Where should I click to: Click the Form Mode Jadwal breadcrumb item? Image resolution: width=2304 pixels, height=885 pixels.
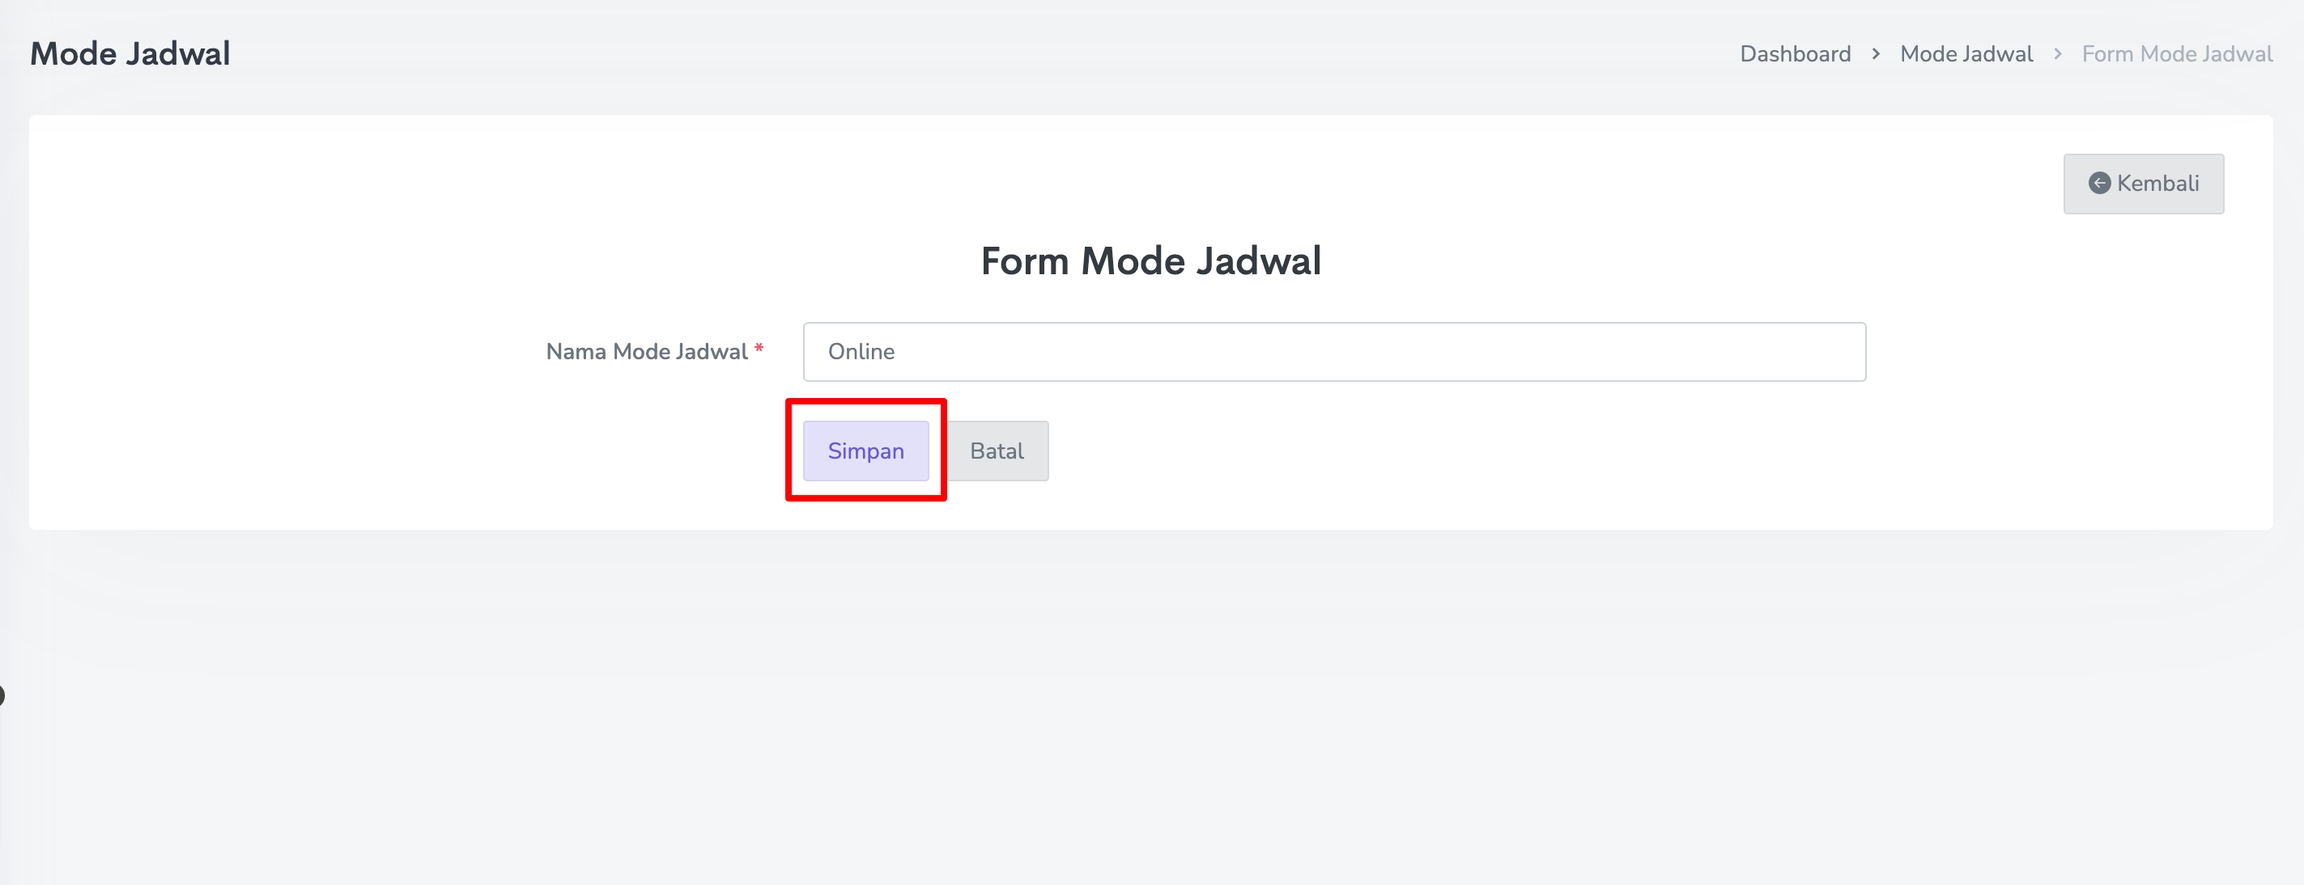tap(2177, 54)
